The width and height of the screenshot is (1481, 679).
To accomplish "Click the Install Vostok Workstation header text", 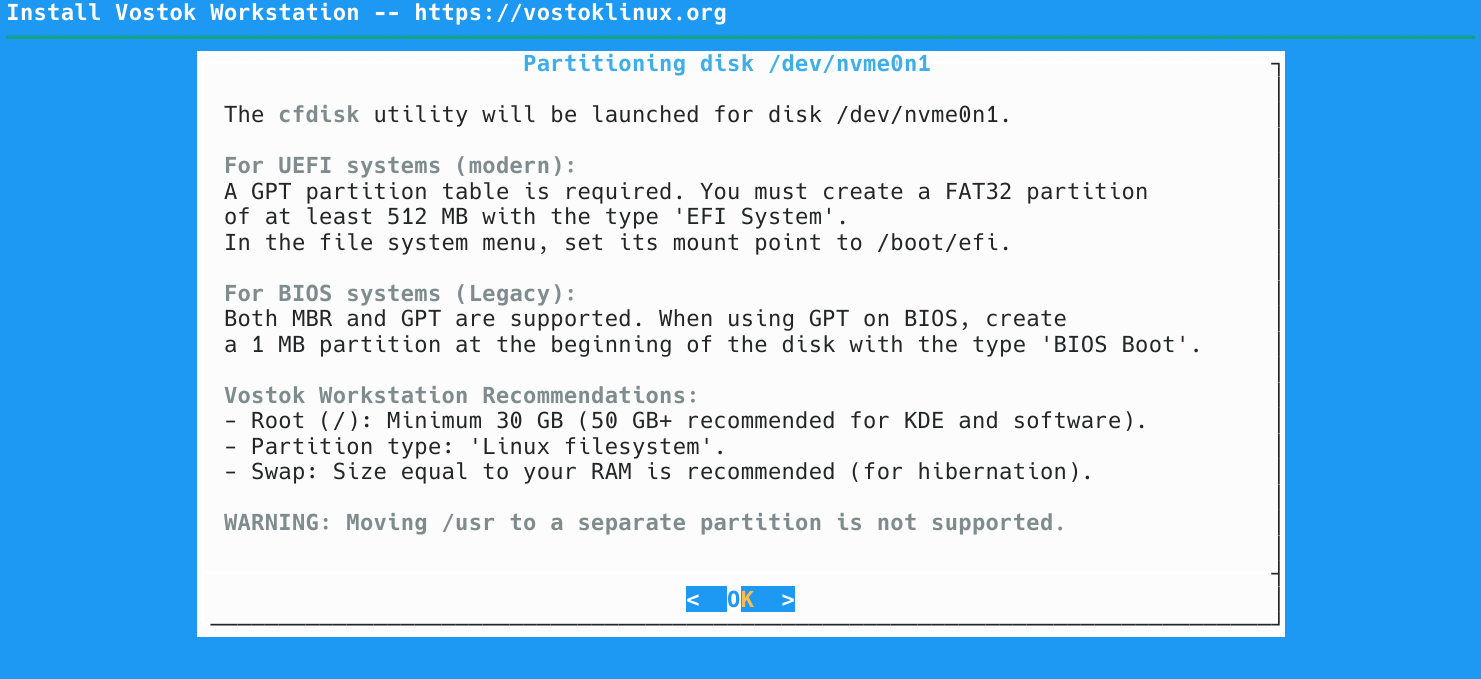I will click(x=183, y=14).
